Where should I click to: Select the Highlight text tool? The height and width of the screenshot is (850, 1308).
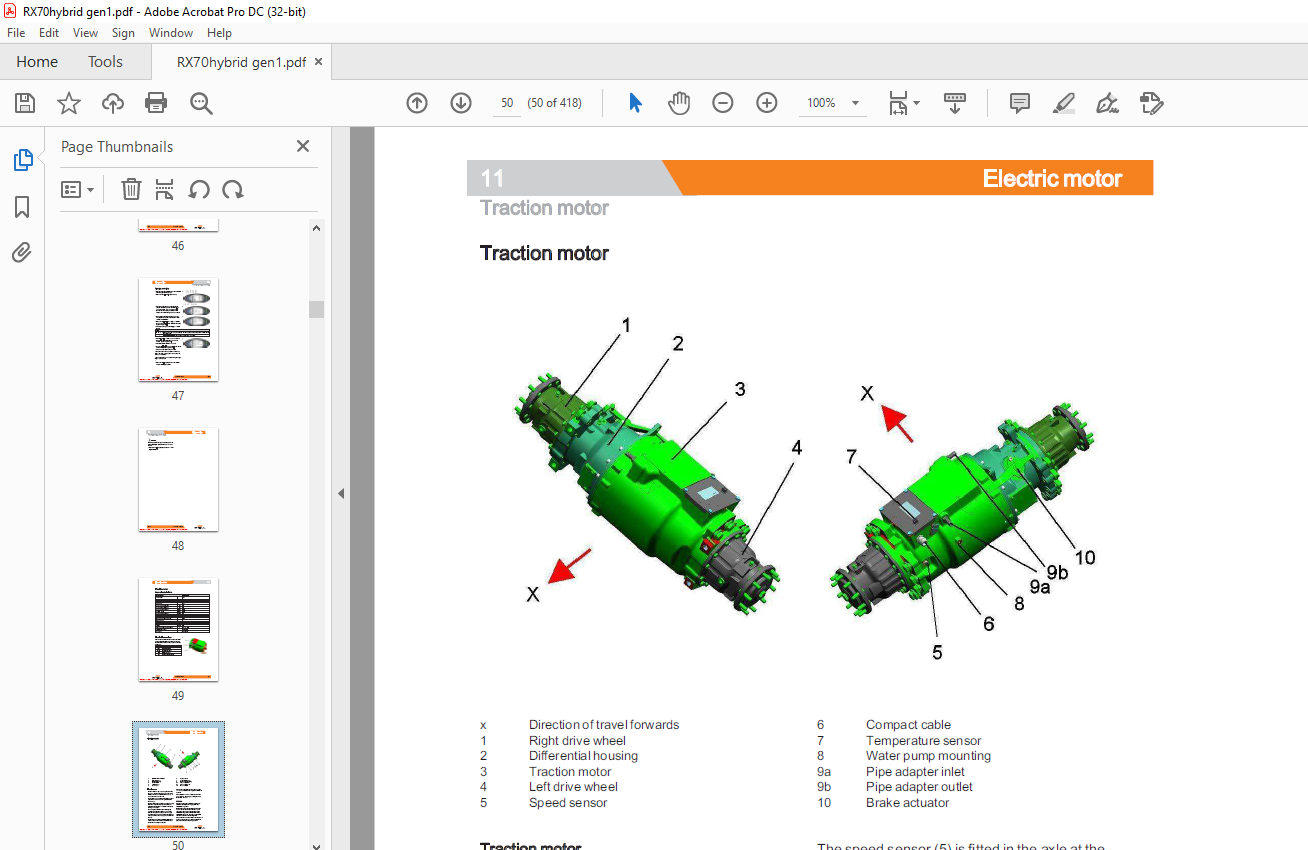1064,103
